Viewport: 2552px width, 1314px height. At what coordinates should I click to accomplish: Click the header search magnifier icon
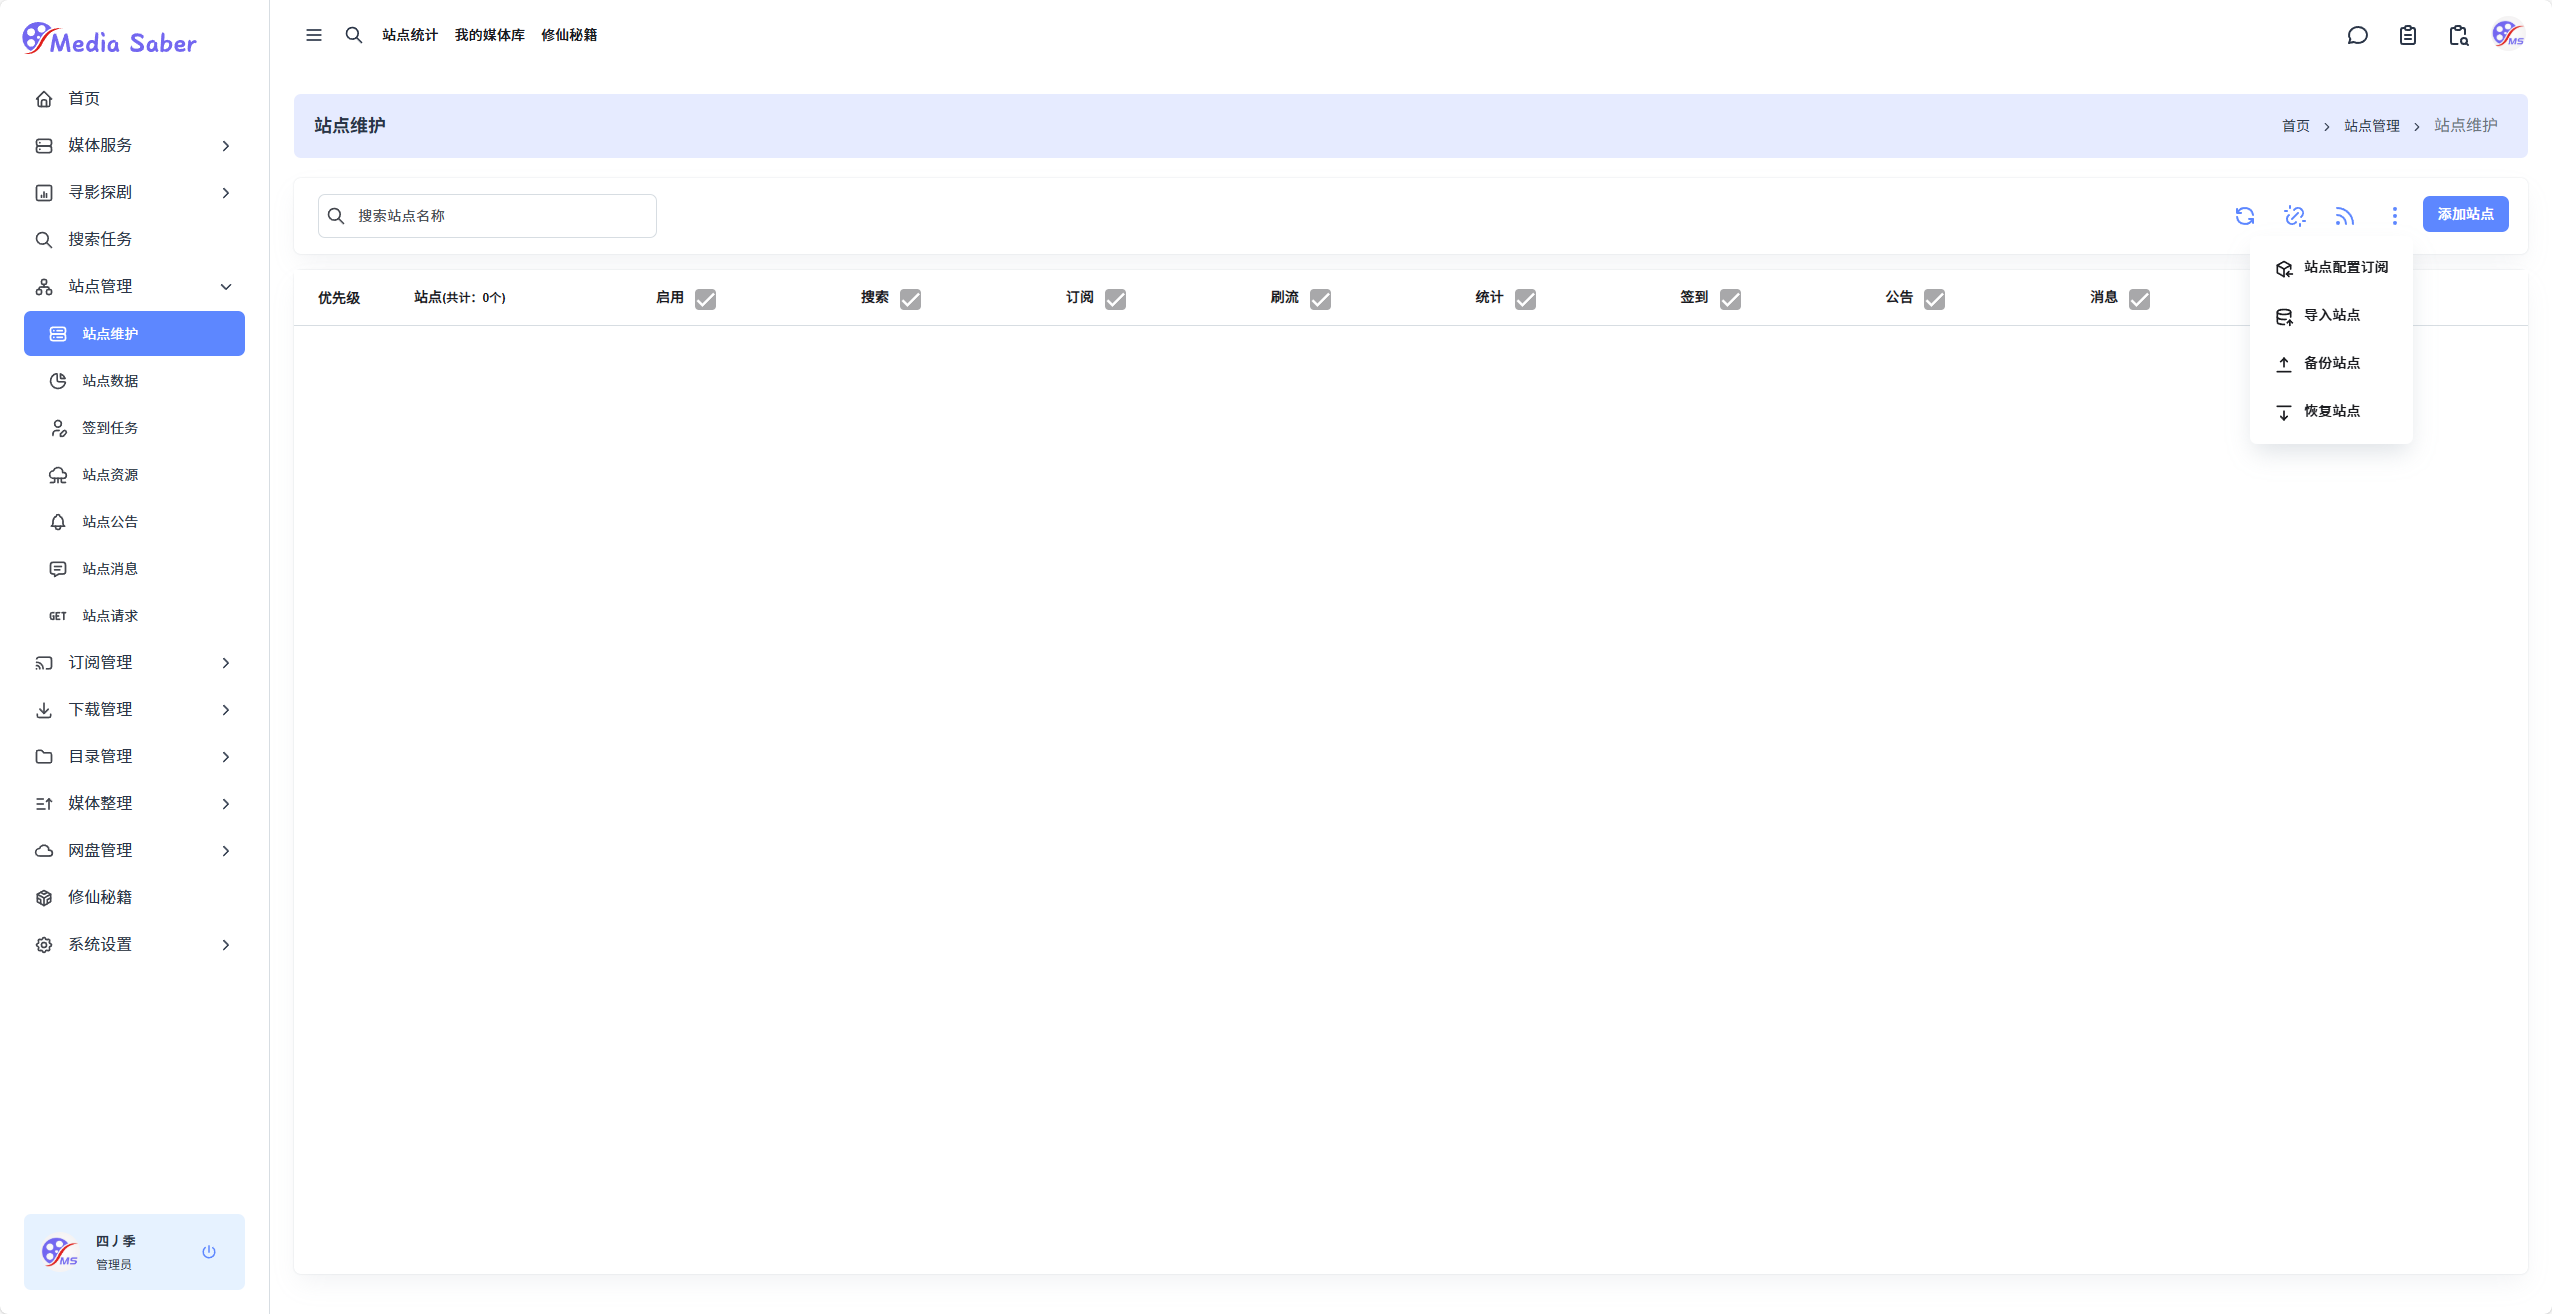[354, 35]
